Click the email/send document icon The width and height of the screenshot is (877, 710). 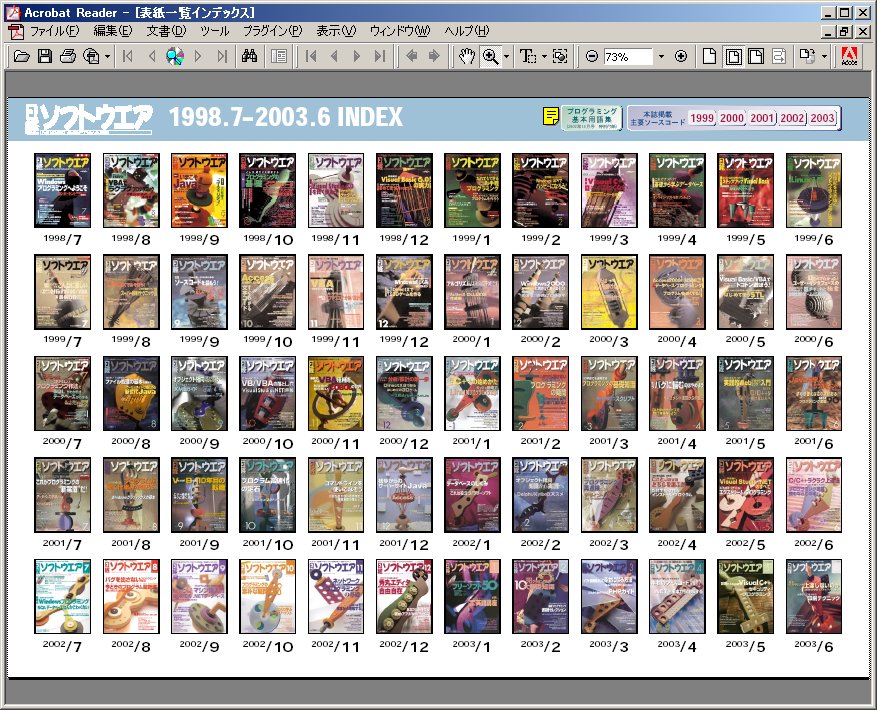coord(91,56)
